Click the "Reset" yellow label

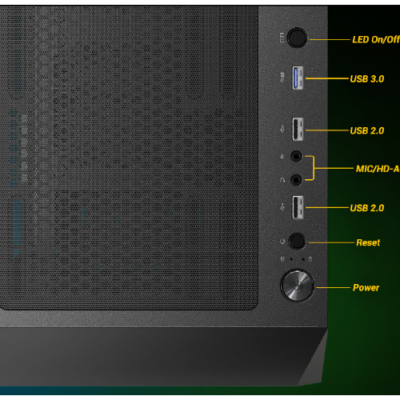(x=368, y=243)
